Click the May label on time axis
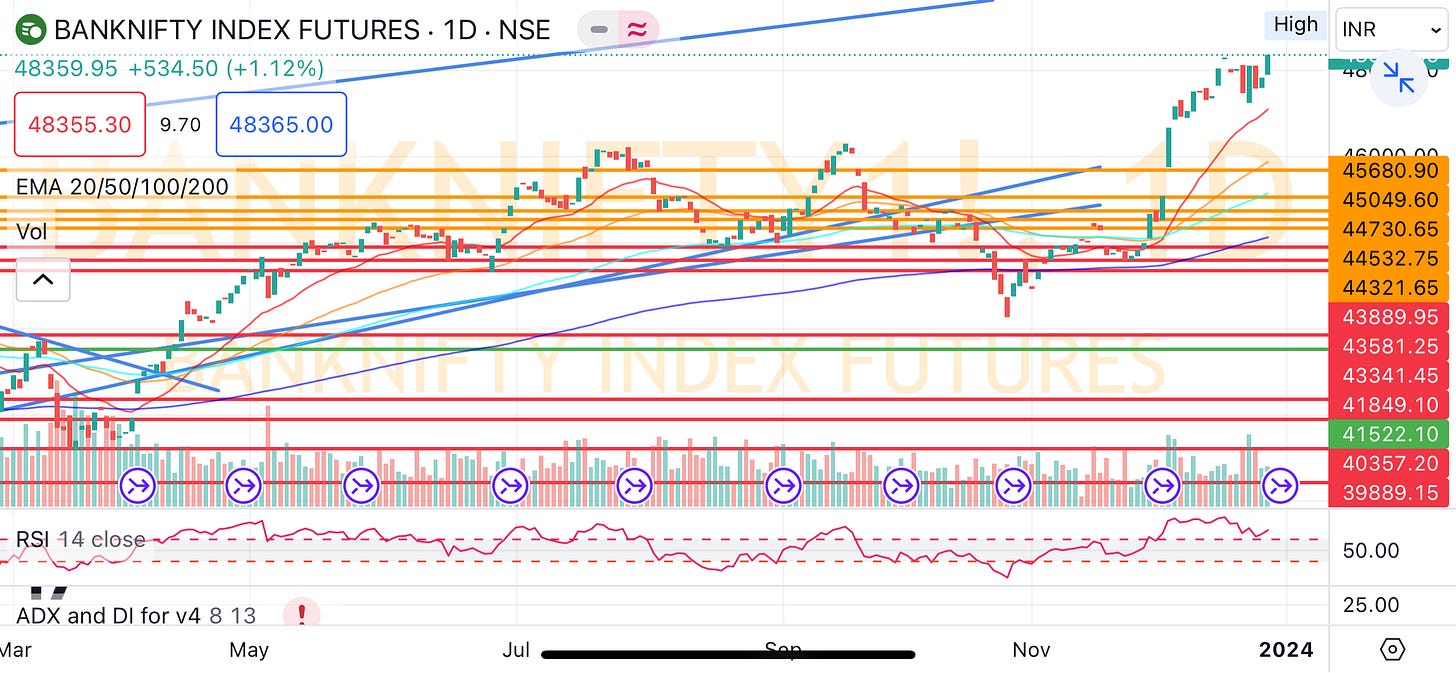 click(x=248, y=650)
